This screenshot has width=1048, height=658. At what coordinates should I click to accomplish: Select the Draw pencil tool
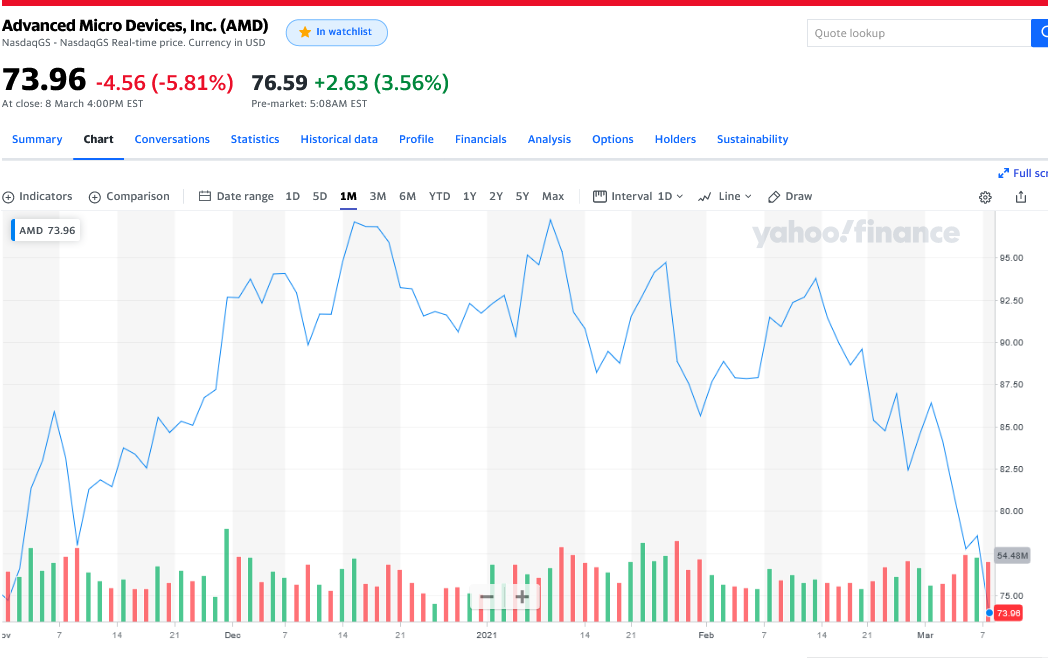790,197
